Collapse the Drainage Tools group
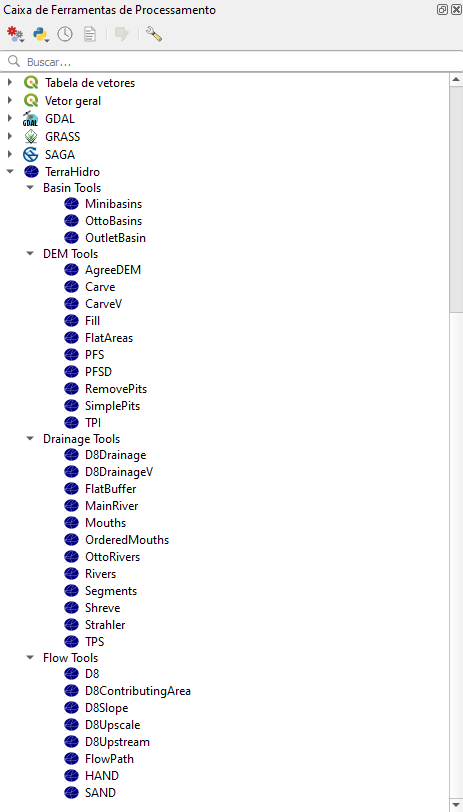The width and height of the screenshot is (463, 812). 30,439
